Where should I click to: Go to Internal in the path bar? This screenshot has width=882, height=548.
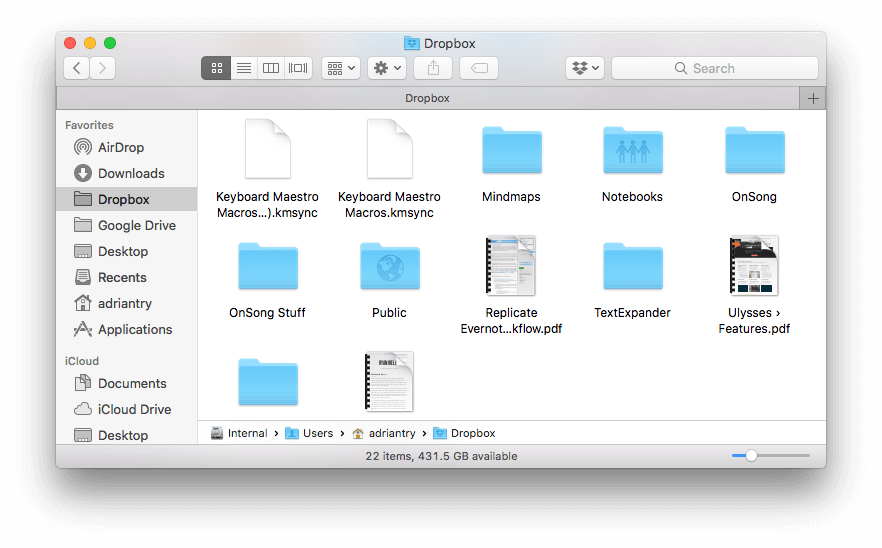(x=239, y=433)
